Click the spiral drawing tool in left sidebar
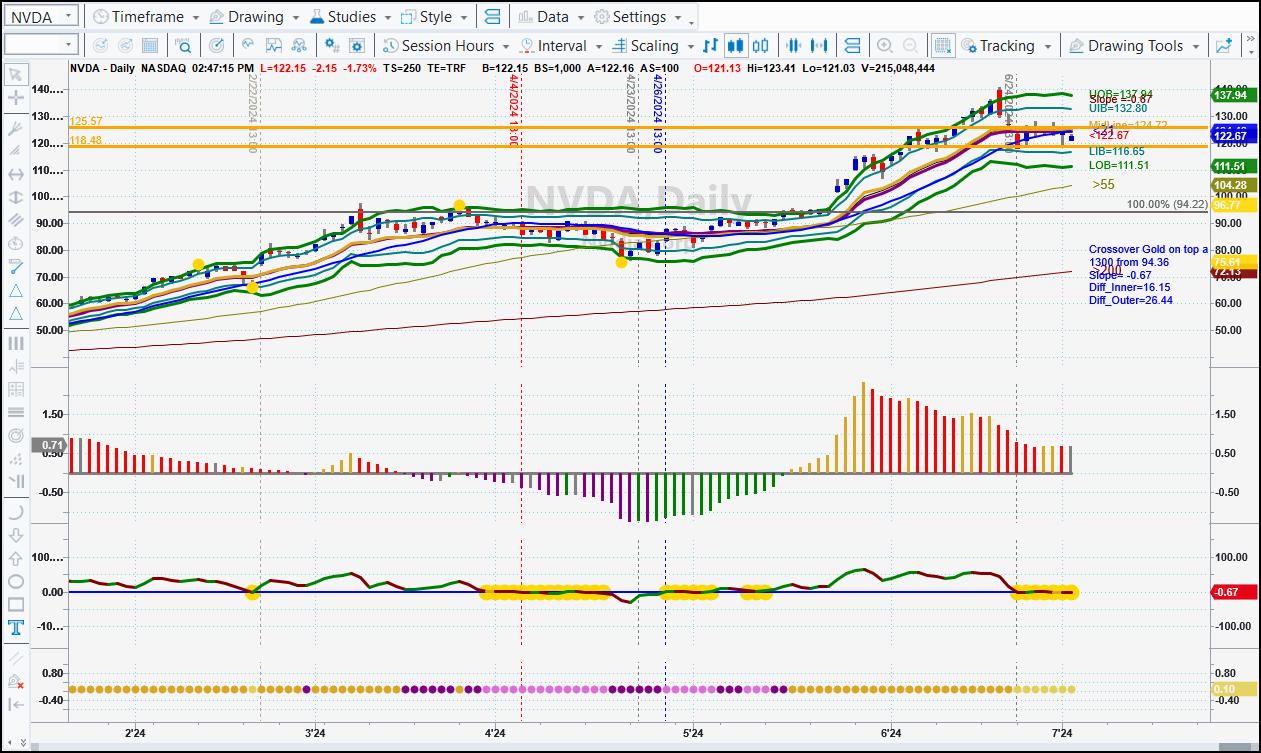 [16, 435]
